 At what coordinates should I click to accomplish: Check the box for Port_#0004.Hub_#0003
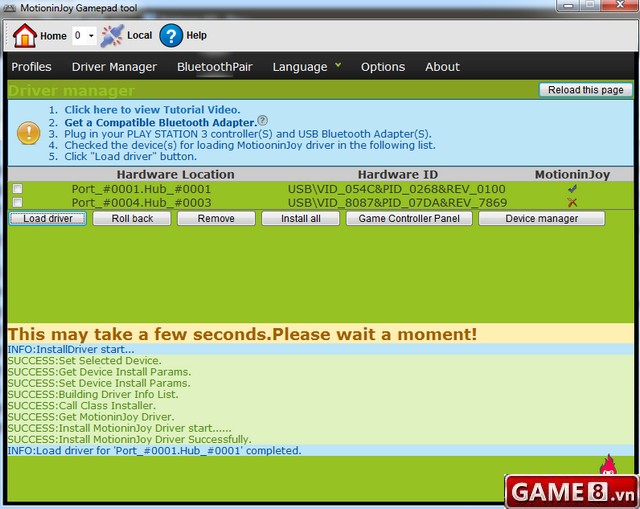point(17,202)
